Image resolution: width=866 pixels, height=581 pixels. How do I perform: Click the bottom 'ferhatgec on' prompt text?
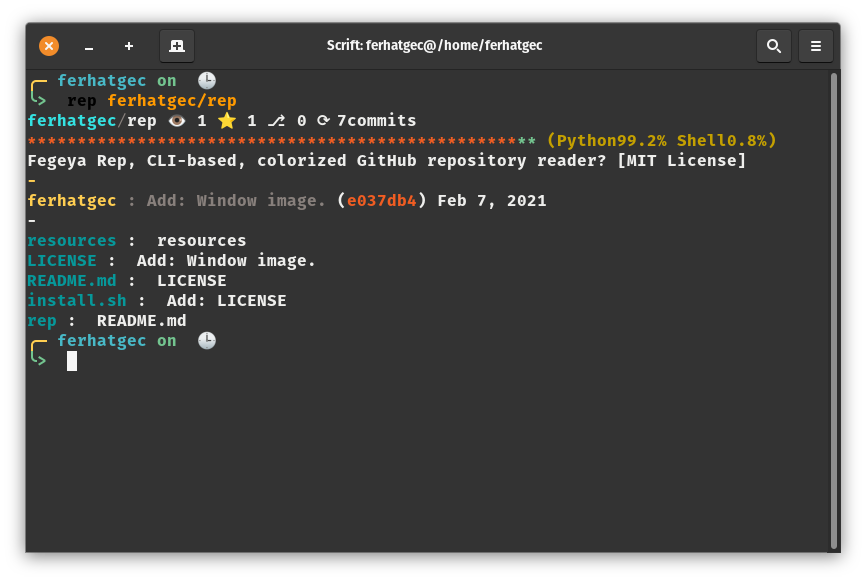(117, 341)
